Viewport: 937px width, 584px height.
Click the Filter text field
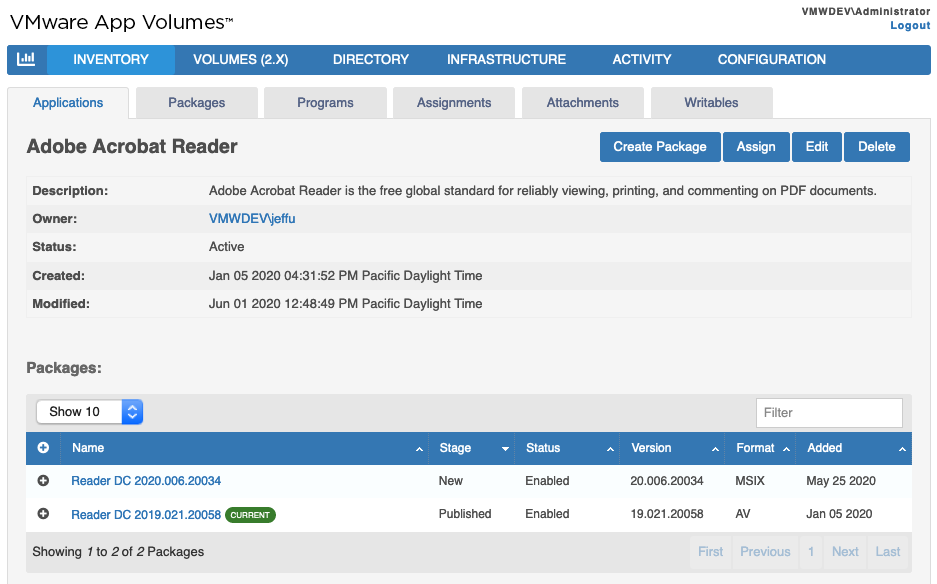tap(828, 412)
